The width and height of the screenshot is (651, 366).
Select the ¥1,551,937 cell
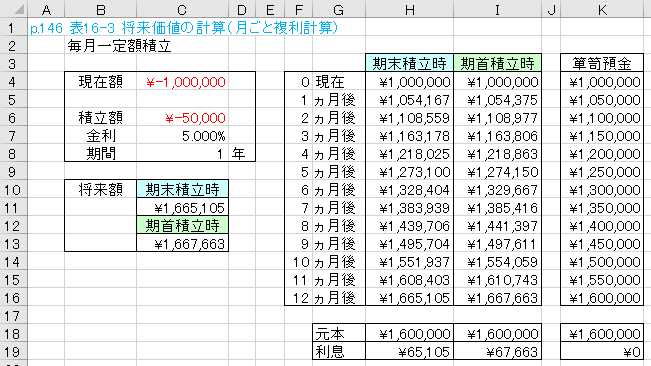[409, 262]
